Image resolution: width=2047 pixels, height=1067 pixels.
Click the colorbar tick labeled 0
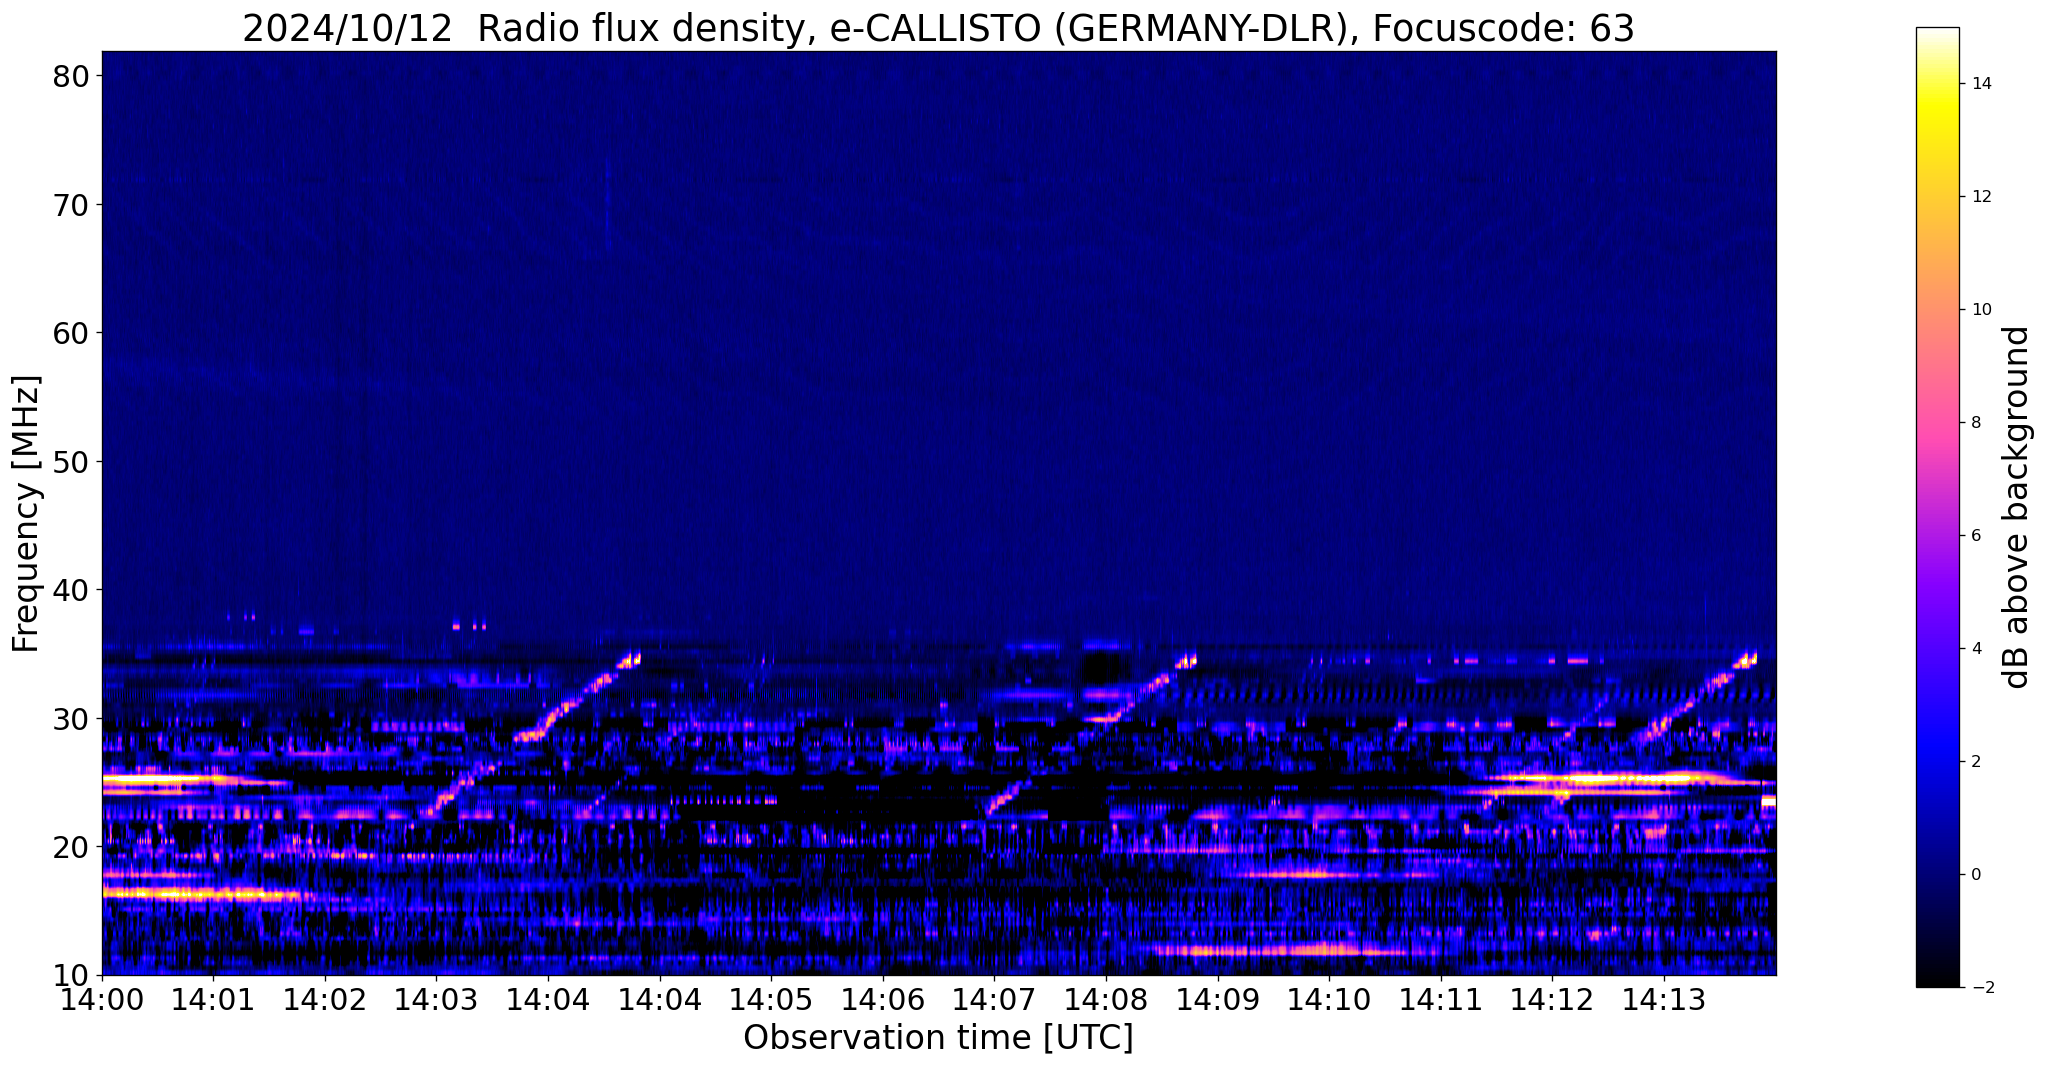click(x=1976, y=875)
